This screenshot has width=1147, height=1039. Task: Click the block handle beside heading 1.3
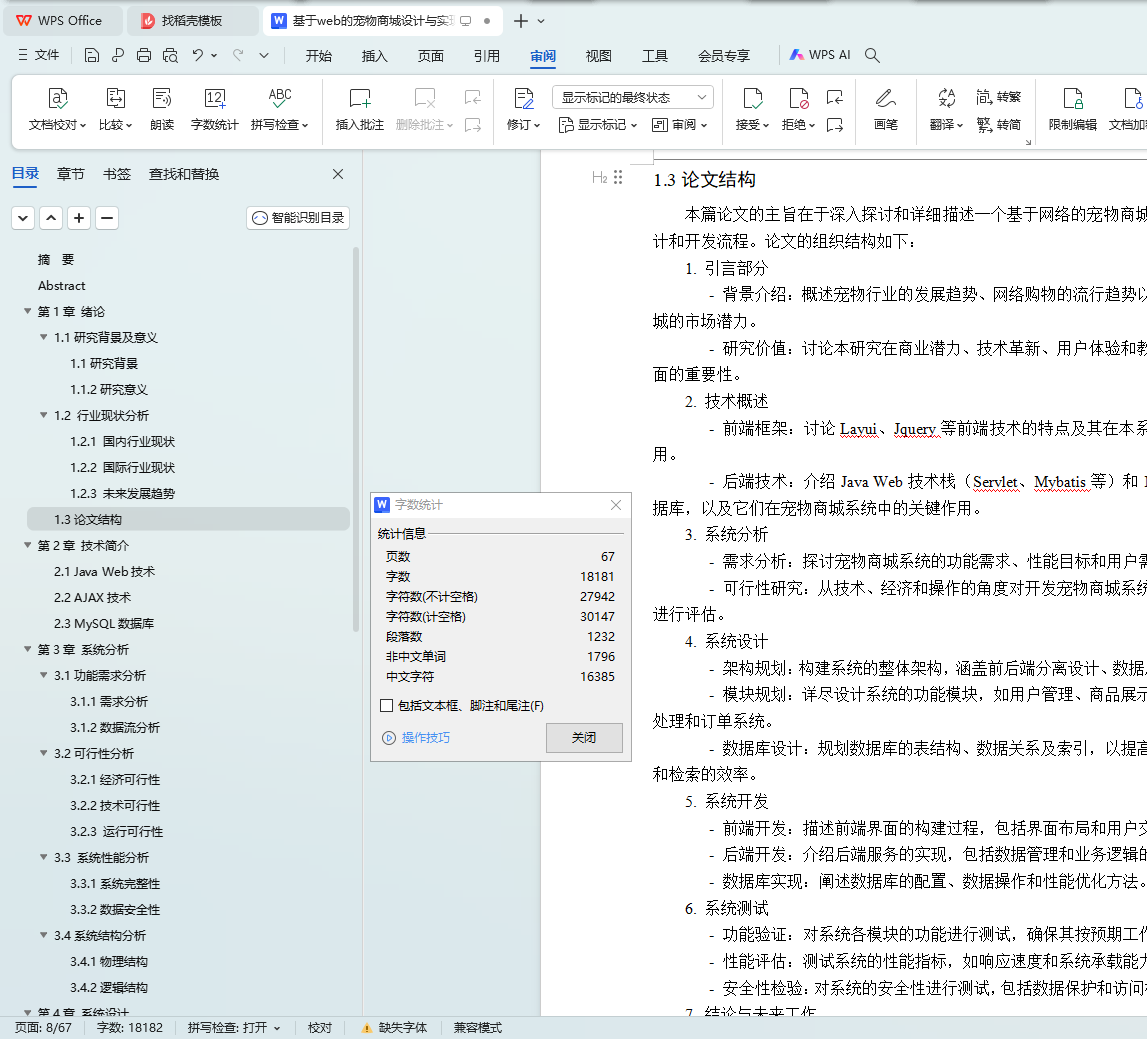click(618, 177)
